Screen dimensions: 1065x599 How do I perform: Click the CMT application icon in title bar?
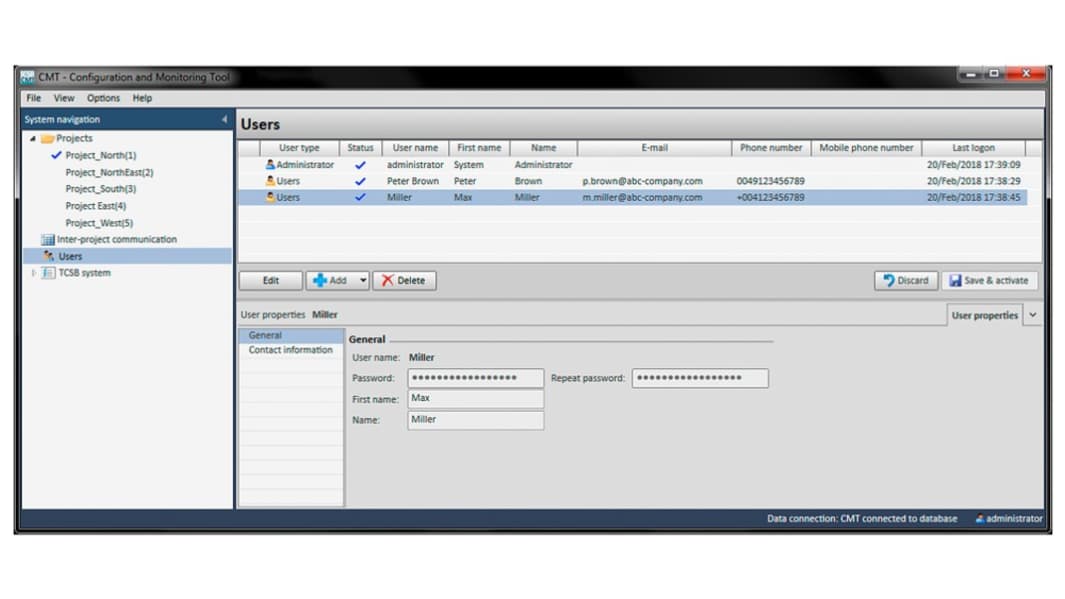[x=26, y=77]
